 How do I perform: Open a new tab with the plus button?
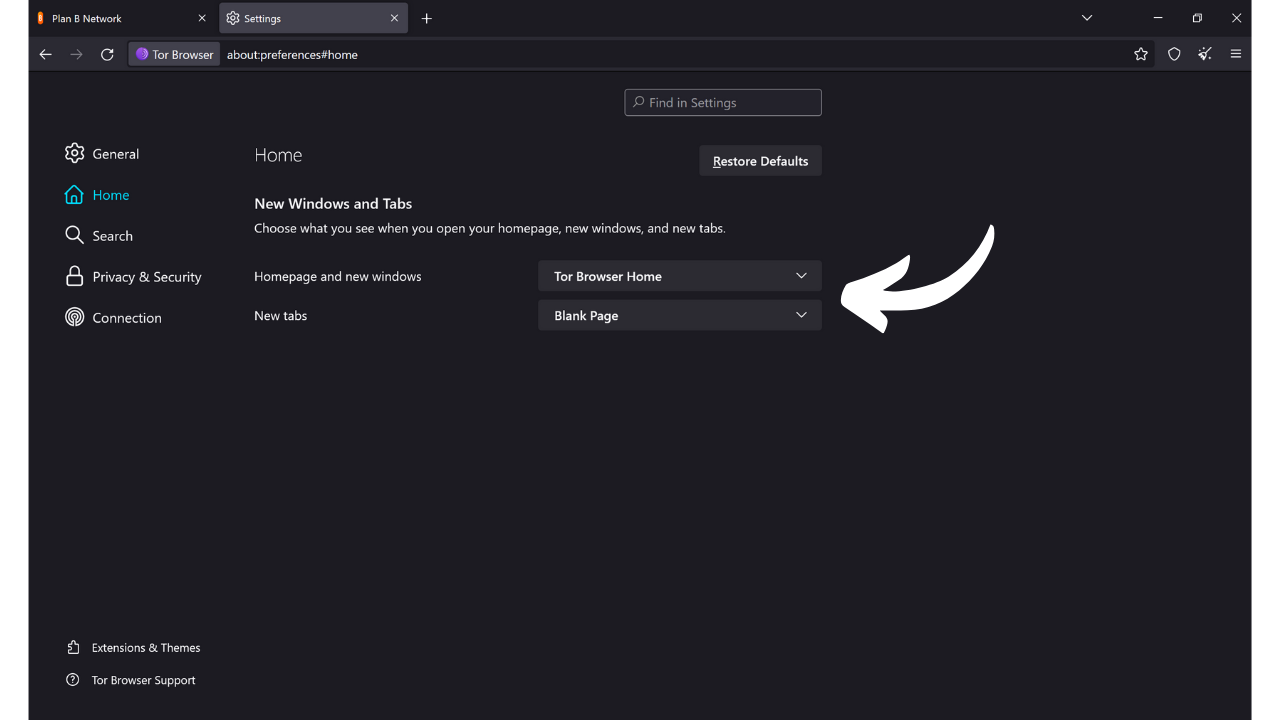coord(427,17)
